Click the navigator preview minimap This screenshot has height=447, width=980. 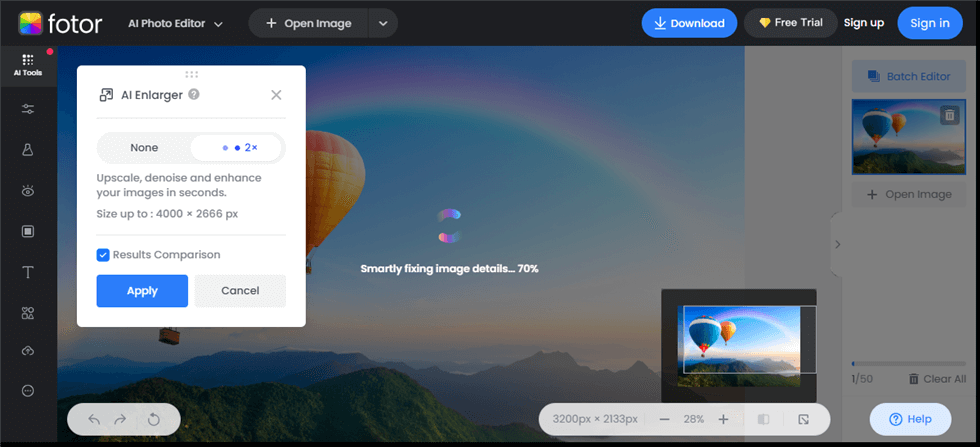[739, 346]
